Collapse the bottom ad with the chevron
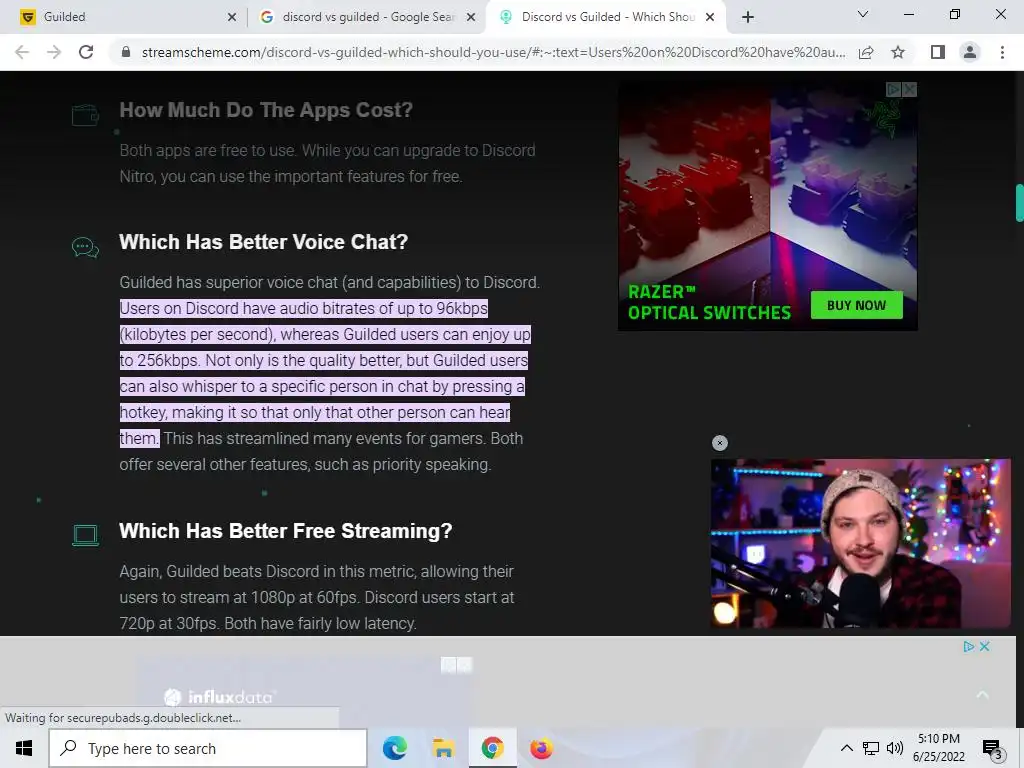The height and width of the screenshot is (768, 1024). 982,694
